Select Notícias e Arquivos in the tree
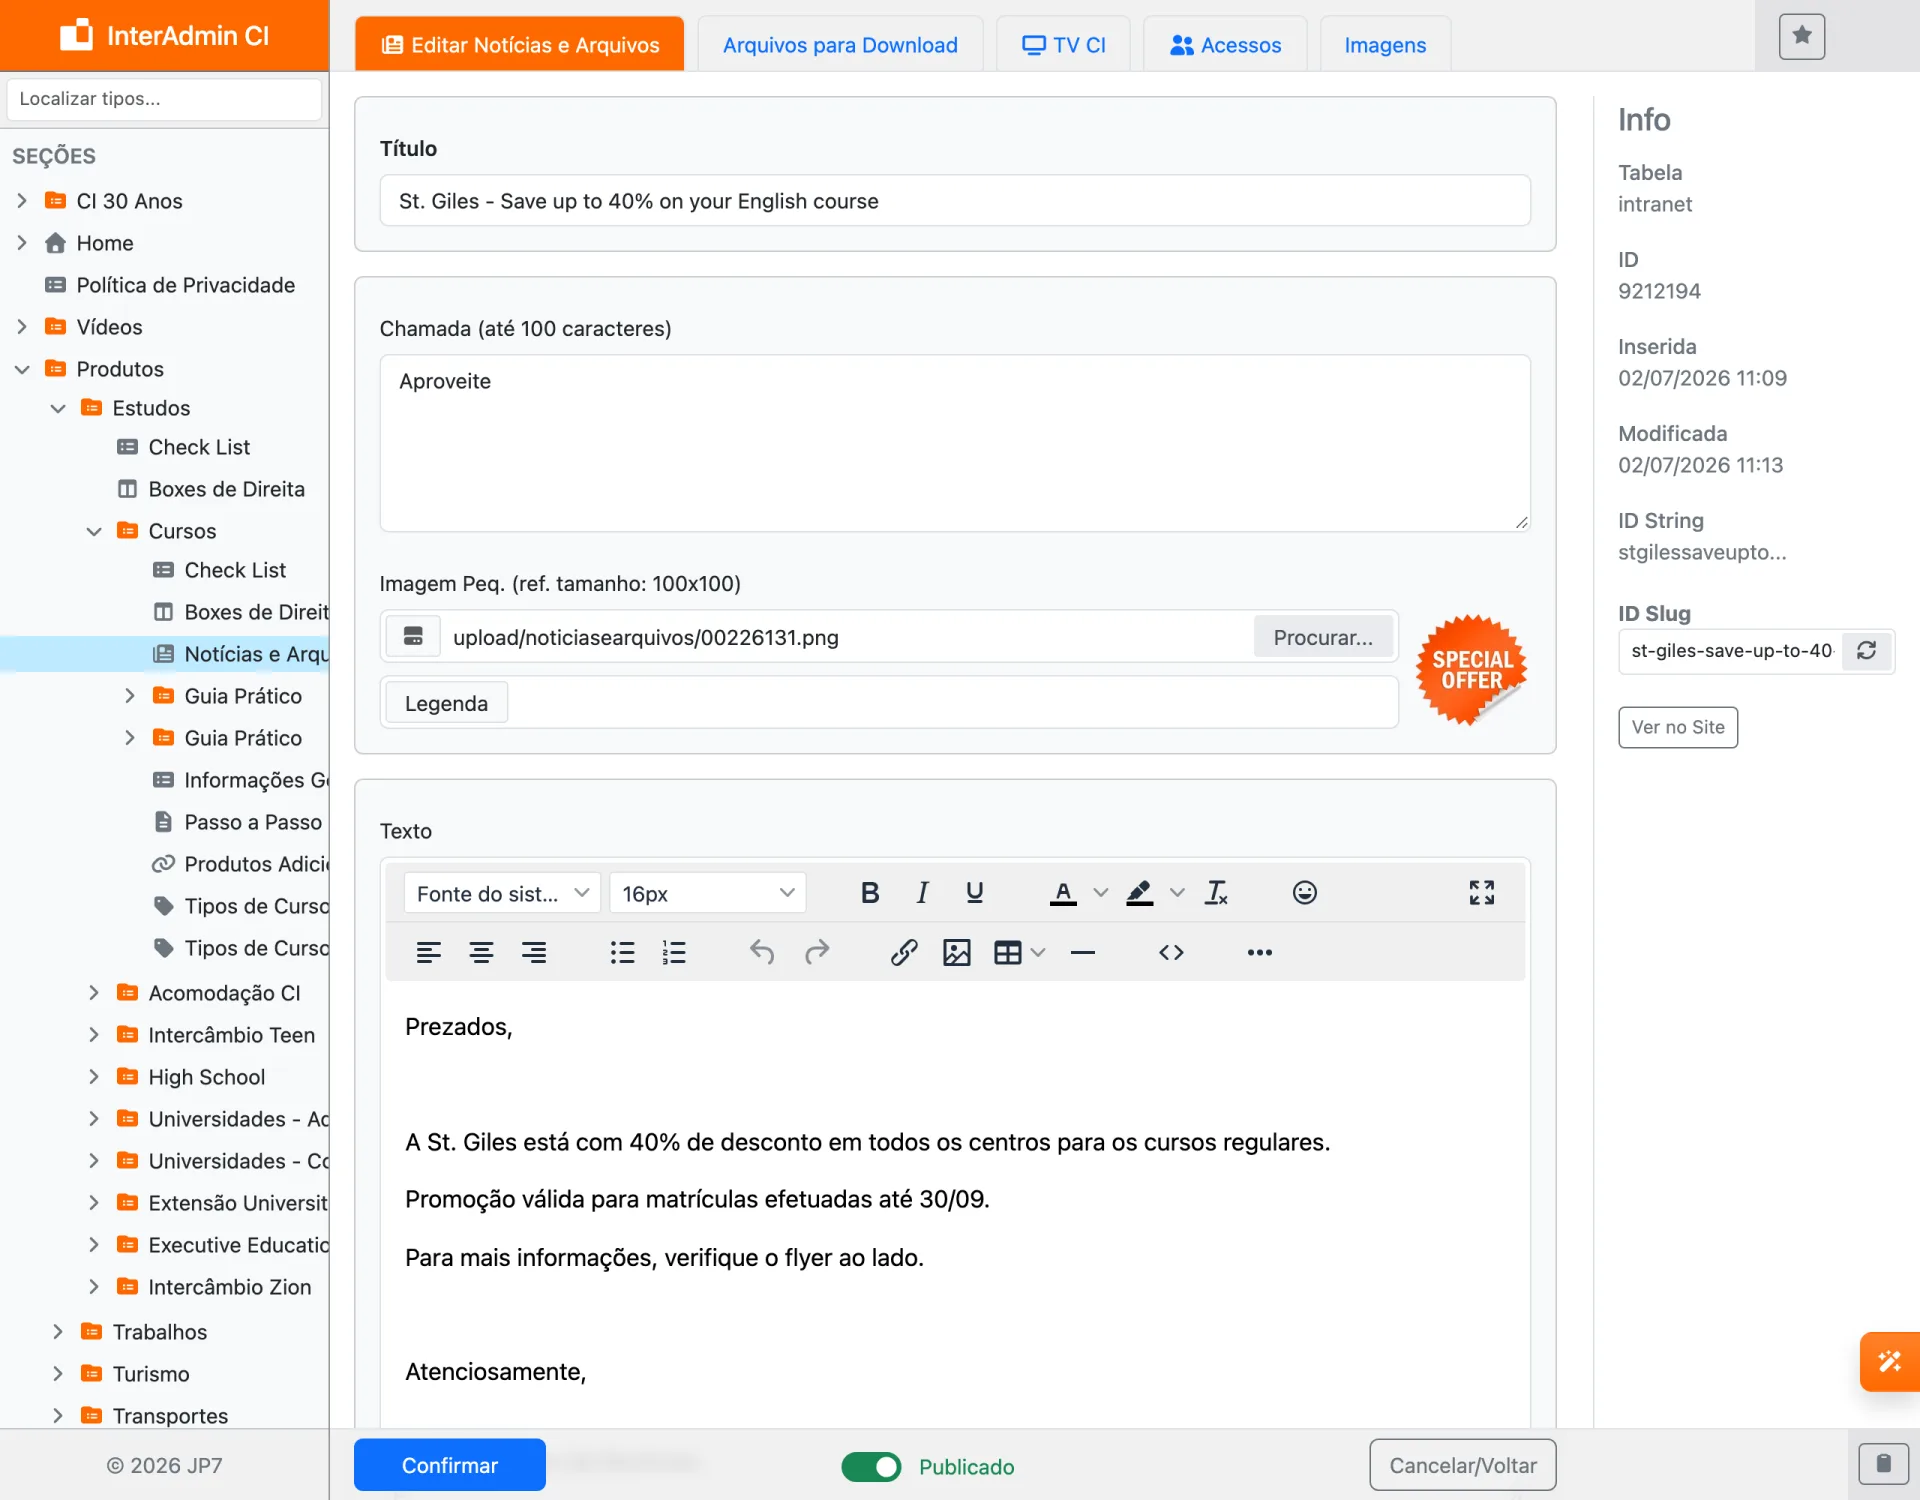 click(240, 654)
